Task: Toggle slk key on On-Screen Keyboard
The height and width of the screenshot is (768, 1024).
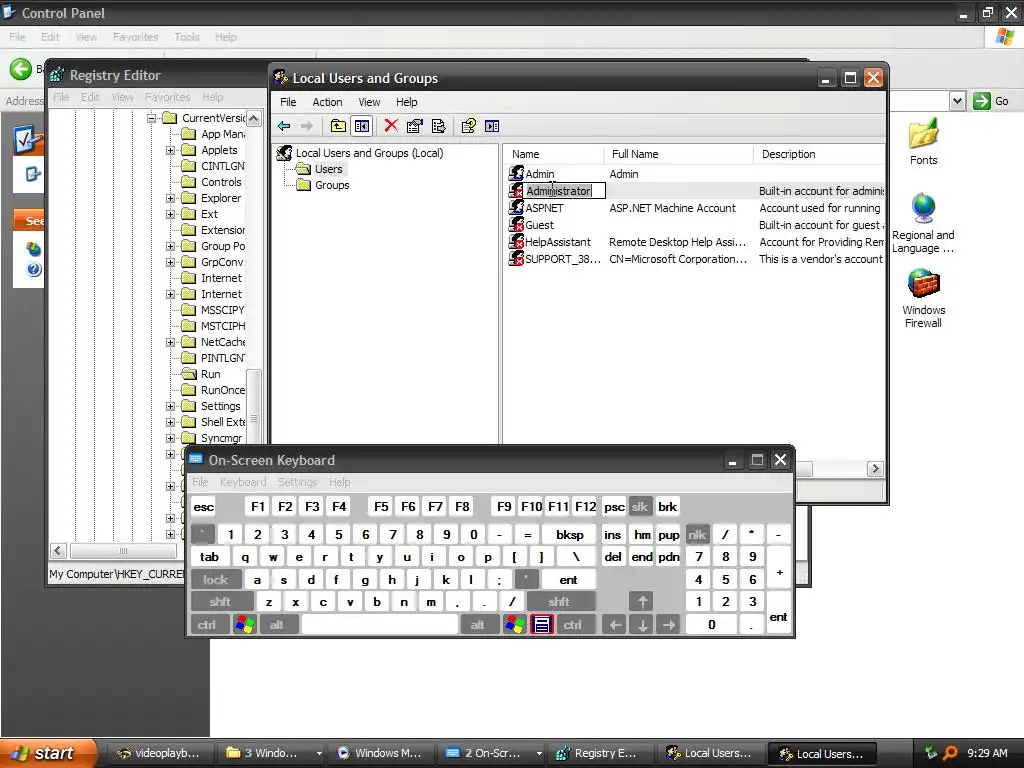Action: (x=640, y=507)
